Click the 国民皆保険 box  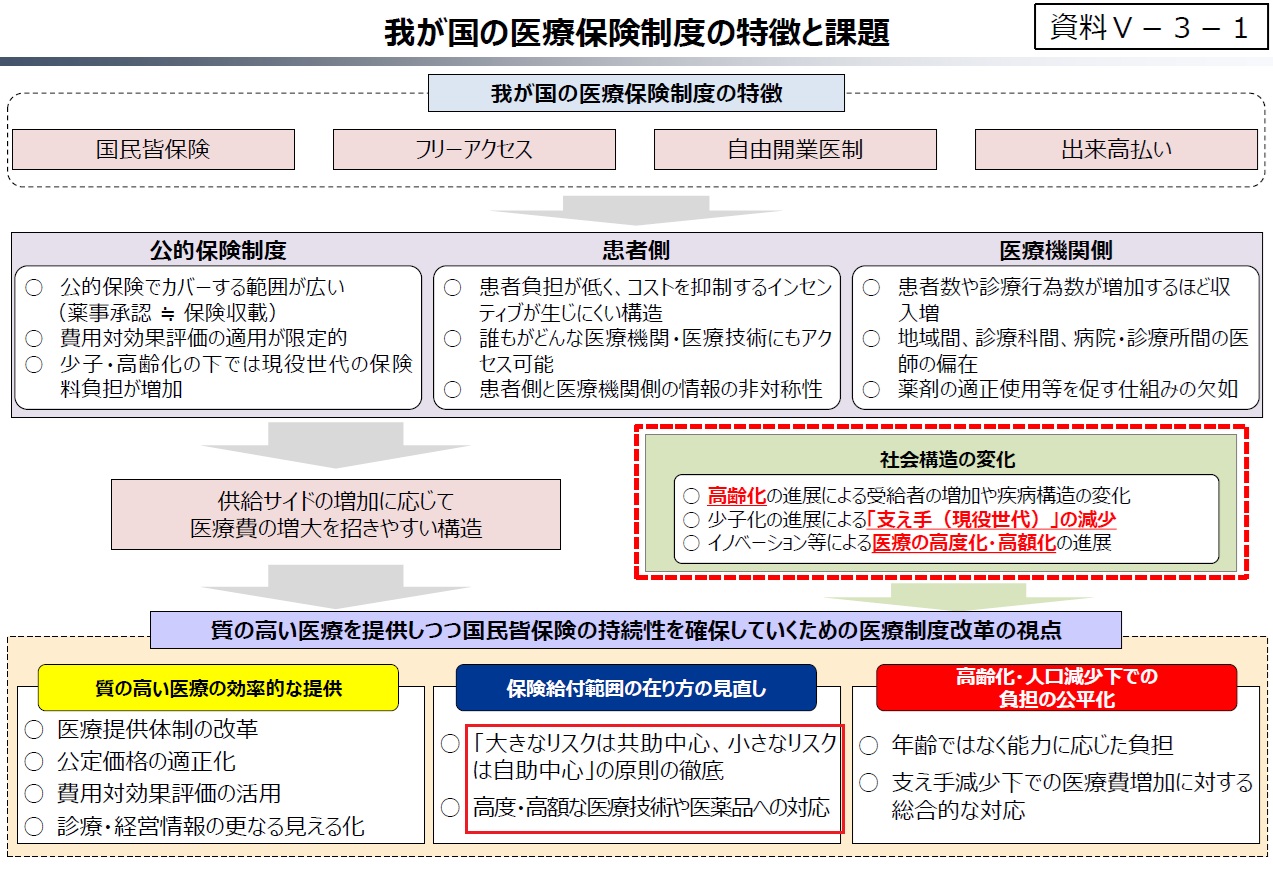pyautogui.click(x=153, y=149)
